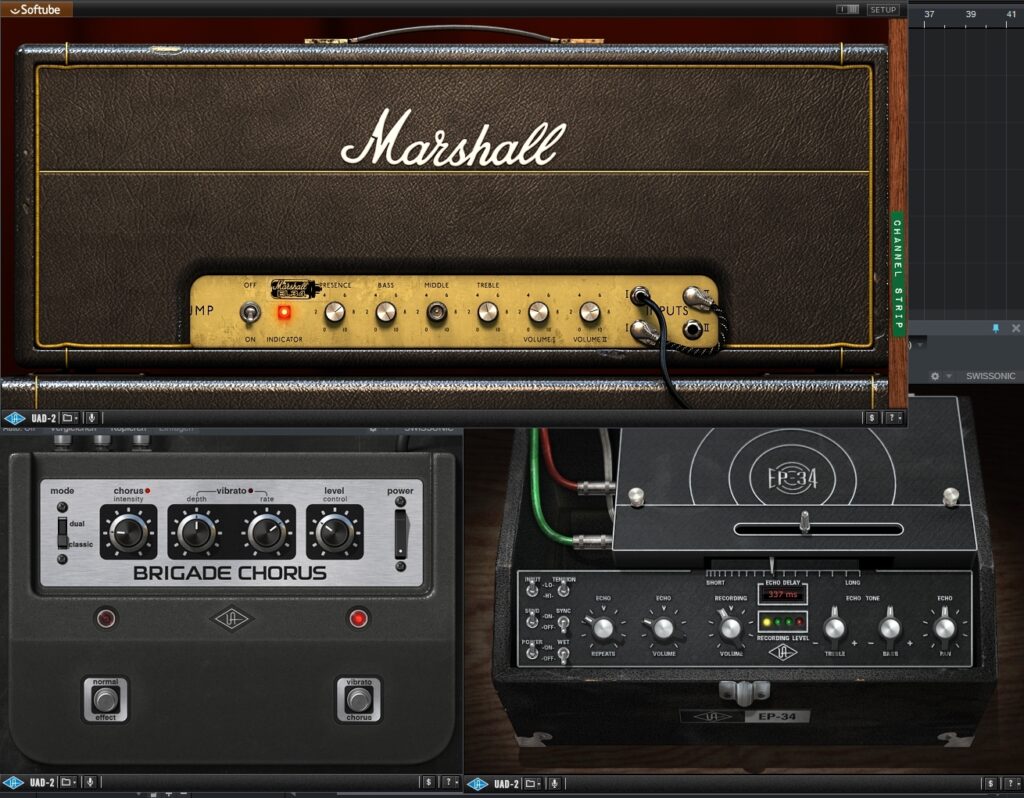
Task: Click the Marshall VOLUME II knob
Action: coord(590,312)
